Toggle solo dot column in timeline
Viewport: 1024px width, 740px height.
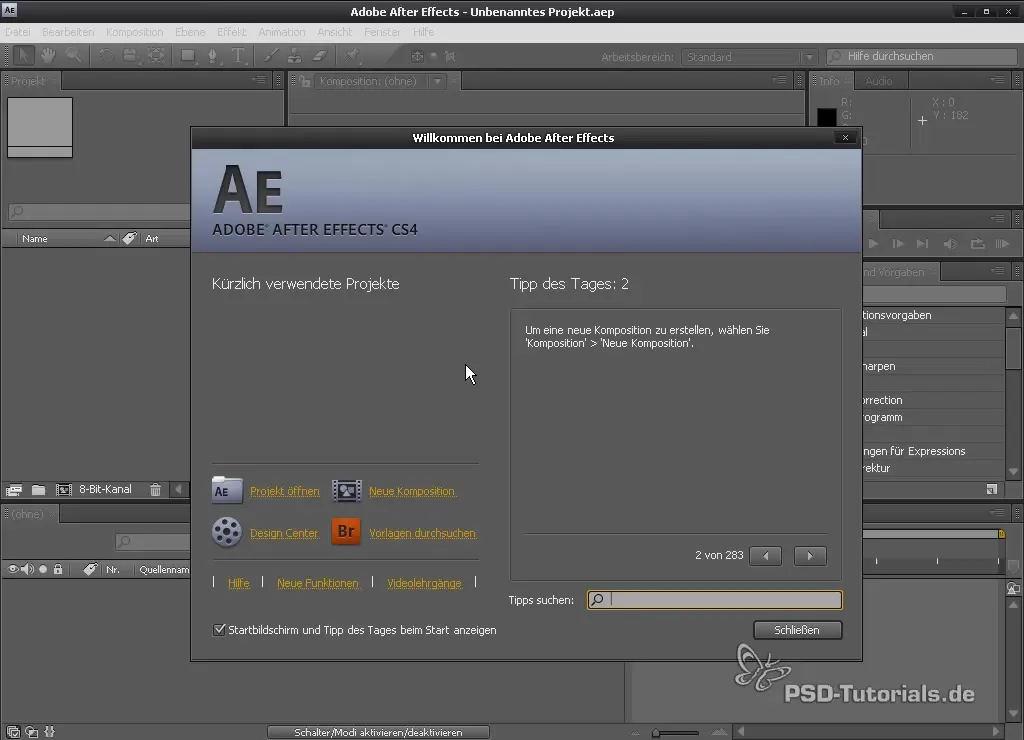click(43, 569)
